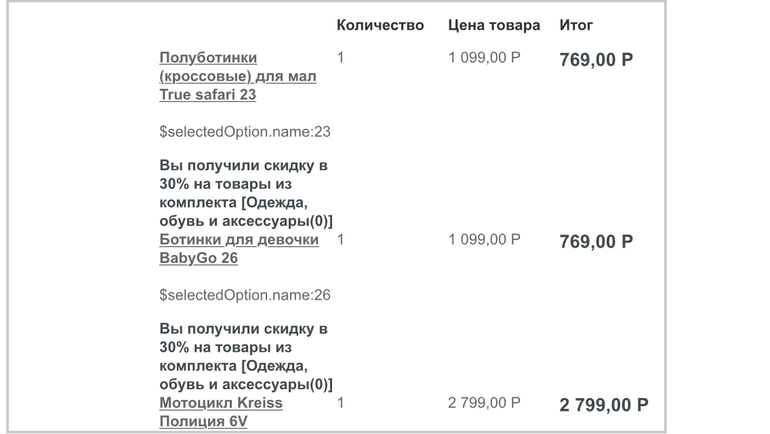Click the empty header cell above product names
This screenshot has width=770, height=434.
point(240,25)
